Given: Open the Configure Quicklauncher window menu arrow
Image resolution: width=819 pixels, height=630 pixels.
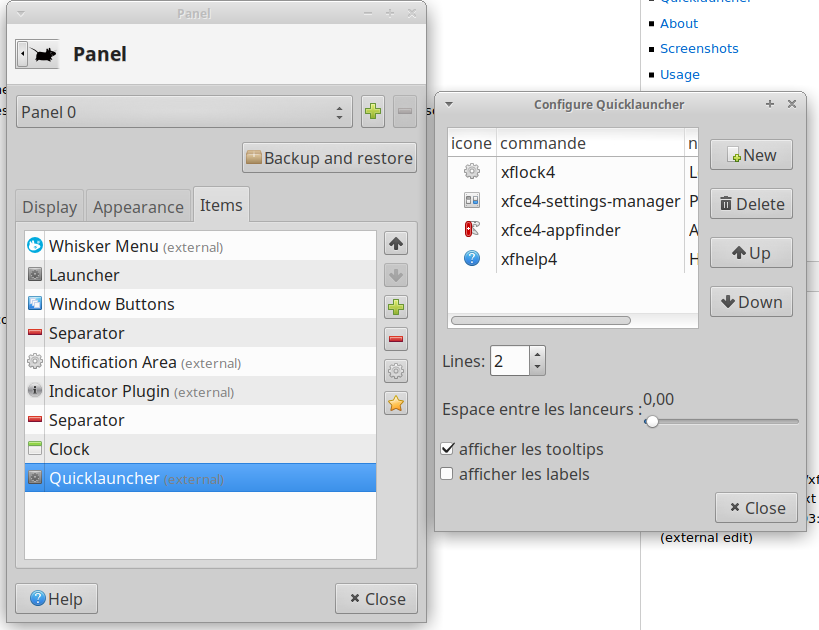Looking at the screenshot, I should tap(449, 104).
